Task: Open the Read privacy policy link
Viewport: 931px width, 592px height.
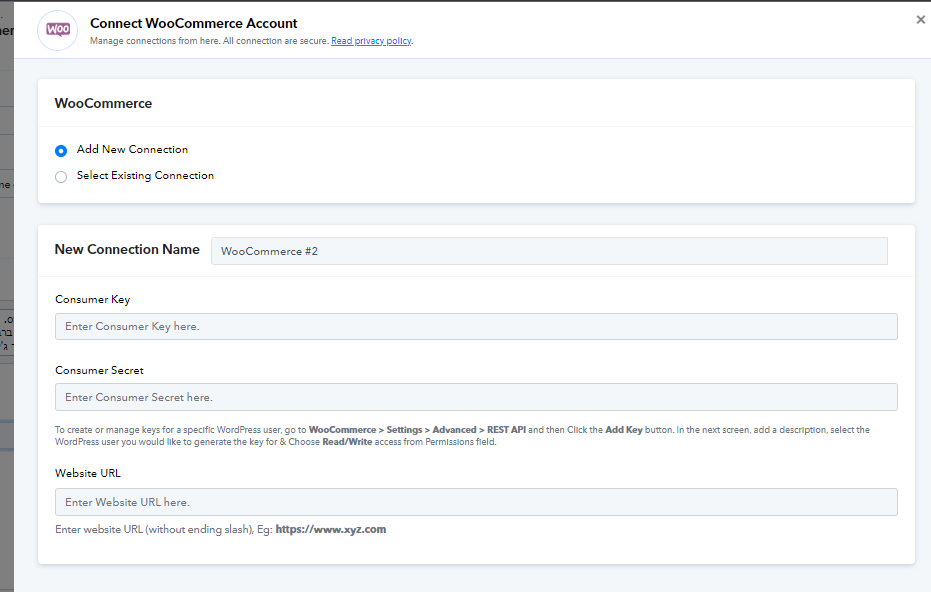Action: tap(371, 41)
